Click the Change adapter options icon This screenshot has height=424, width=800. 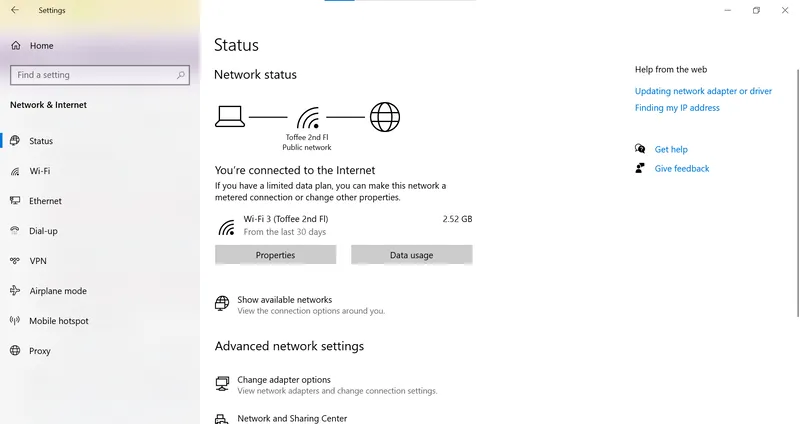(222, 384)
